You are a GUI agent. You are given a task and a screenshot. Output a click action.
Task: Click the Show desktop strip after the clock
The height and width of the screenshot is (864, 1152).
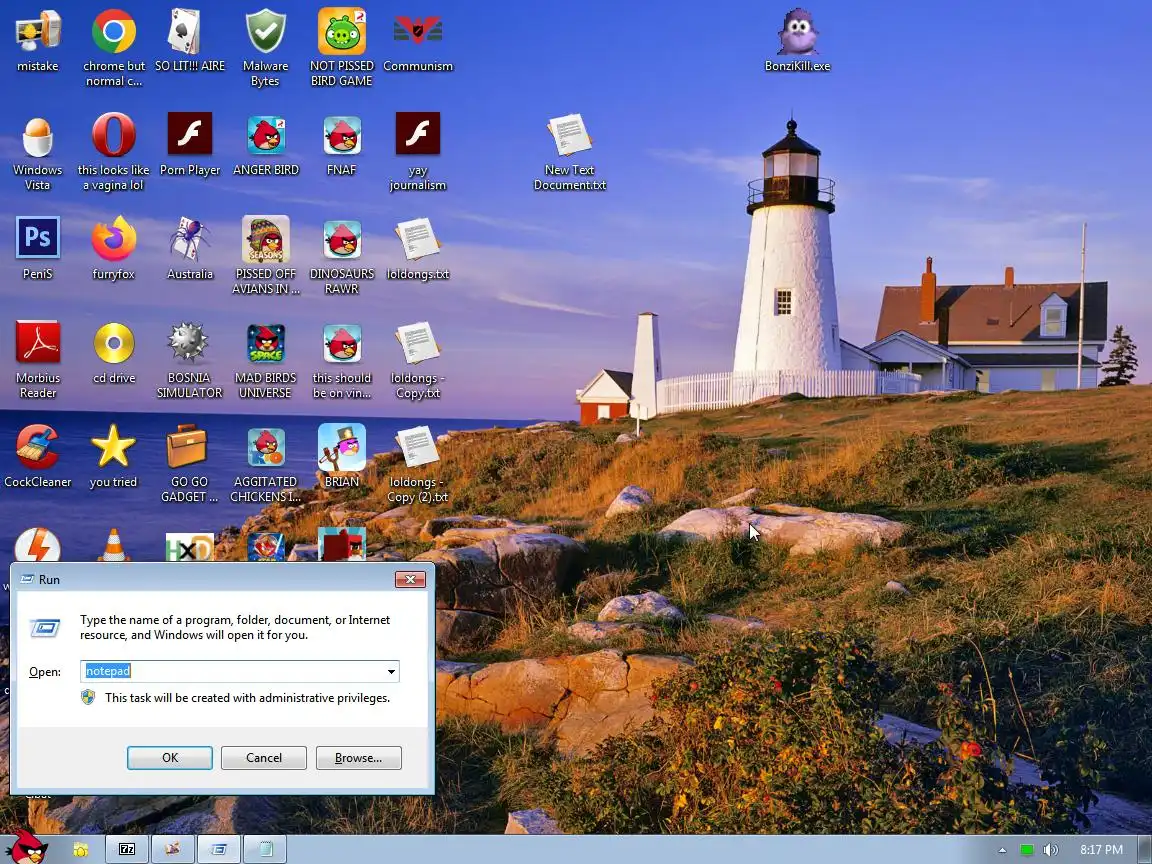(x=1145, y=849)
